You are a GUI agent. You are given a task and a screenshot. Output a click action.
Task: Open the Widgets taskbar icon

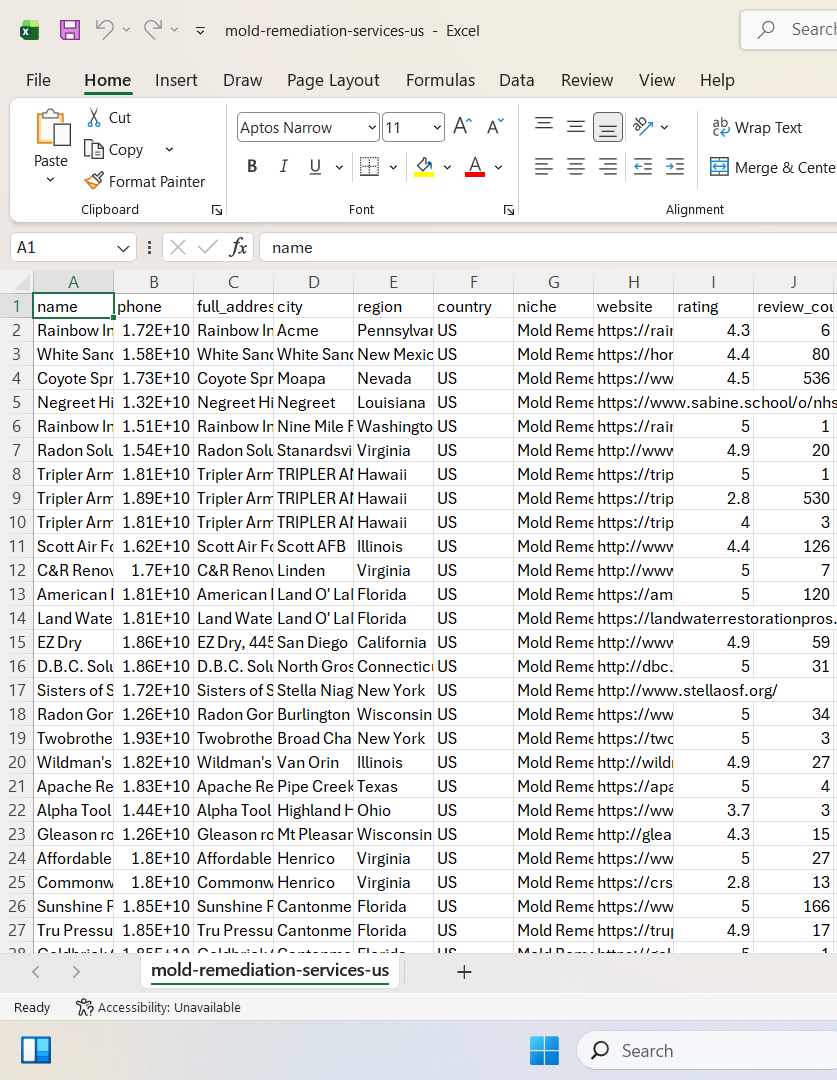click(36, 1050)
